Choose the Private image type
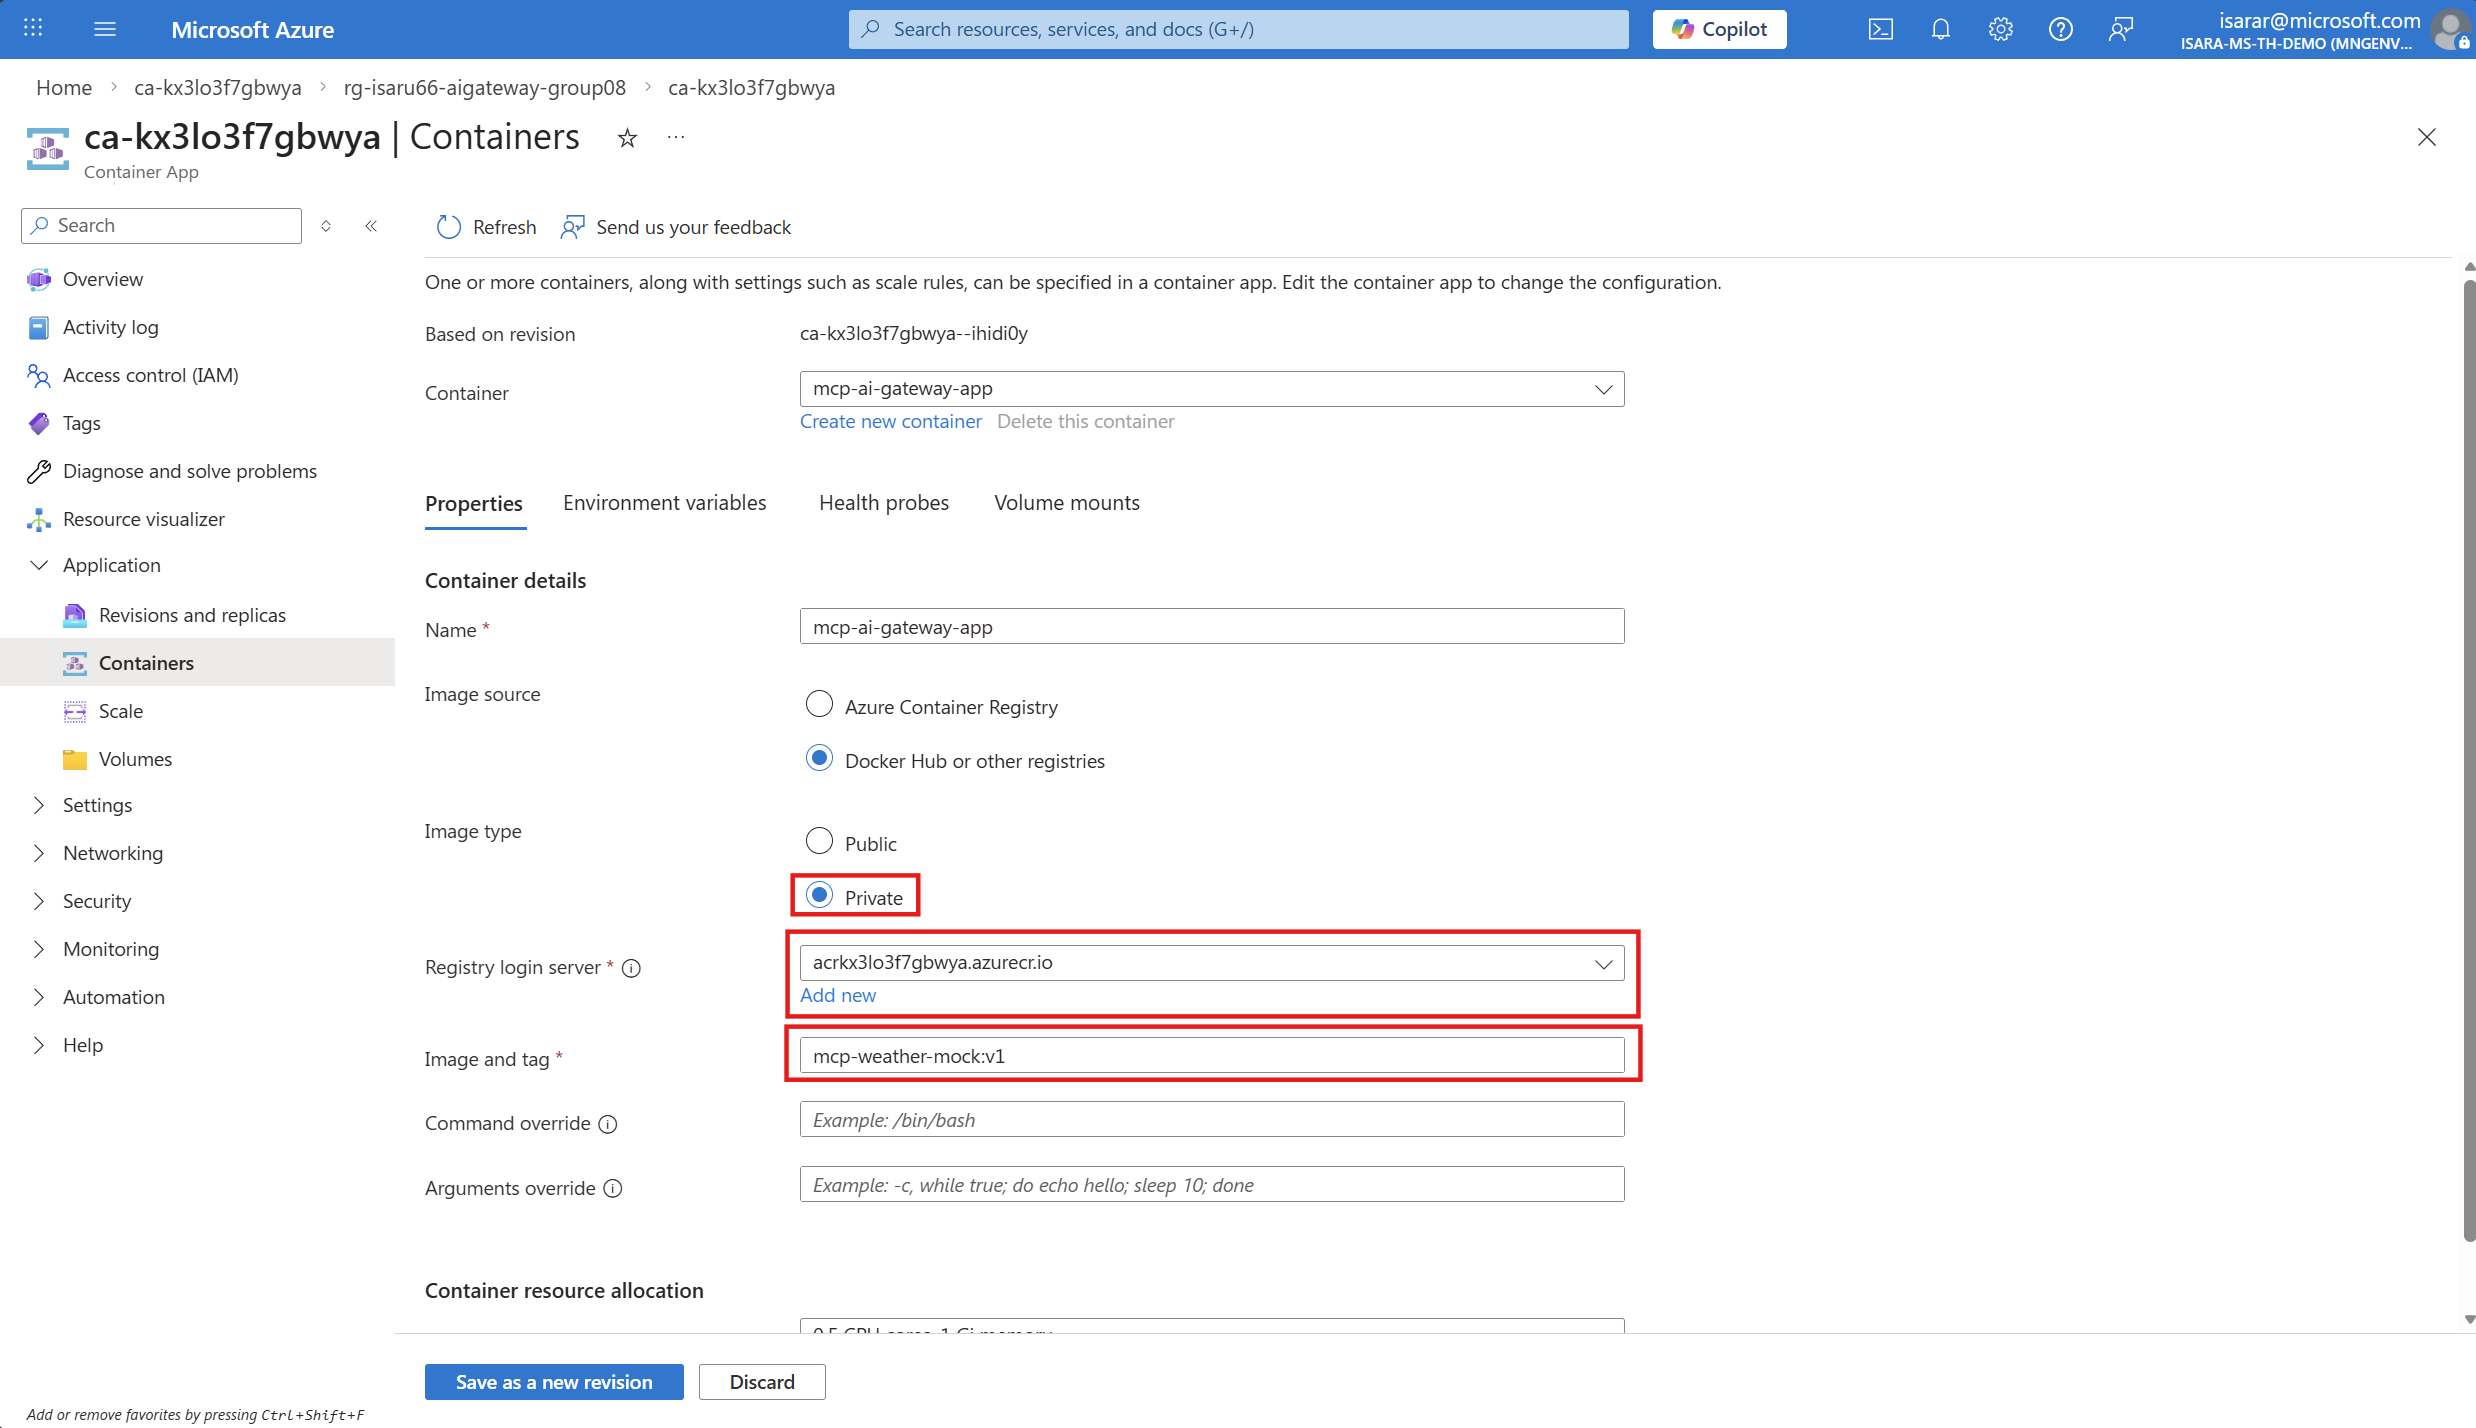The height and width of the screenshot is (1428, 2476). click(819, 896)
